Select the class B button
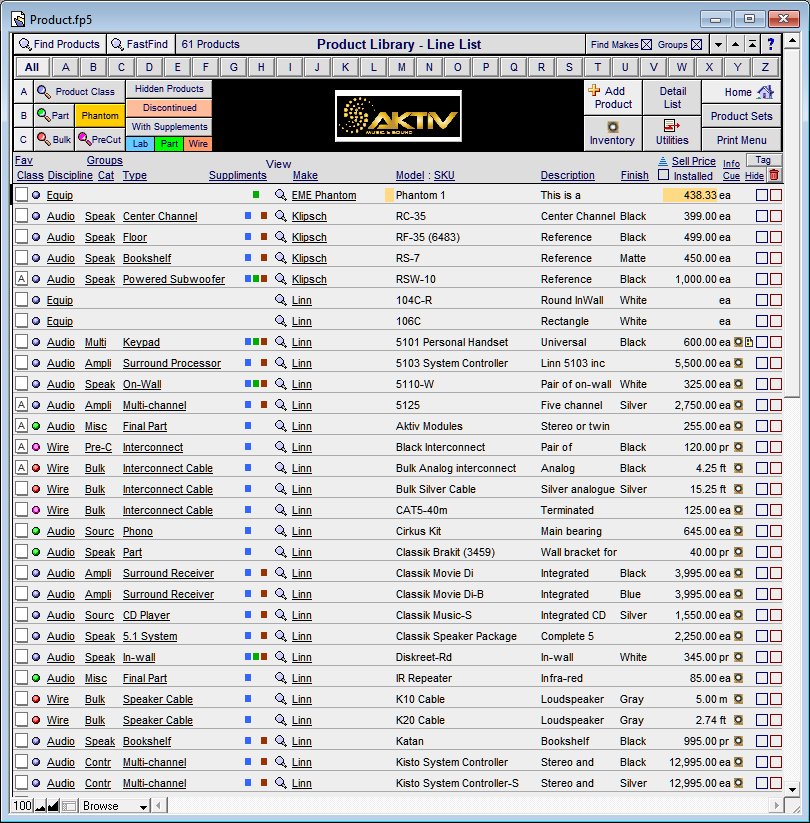 point(24,115)
